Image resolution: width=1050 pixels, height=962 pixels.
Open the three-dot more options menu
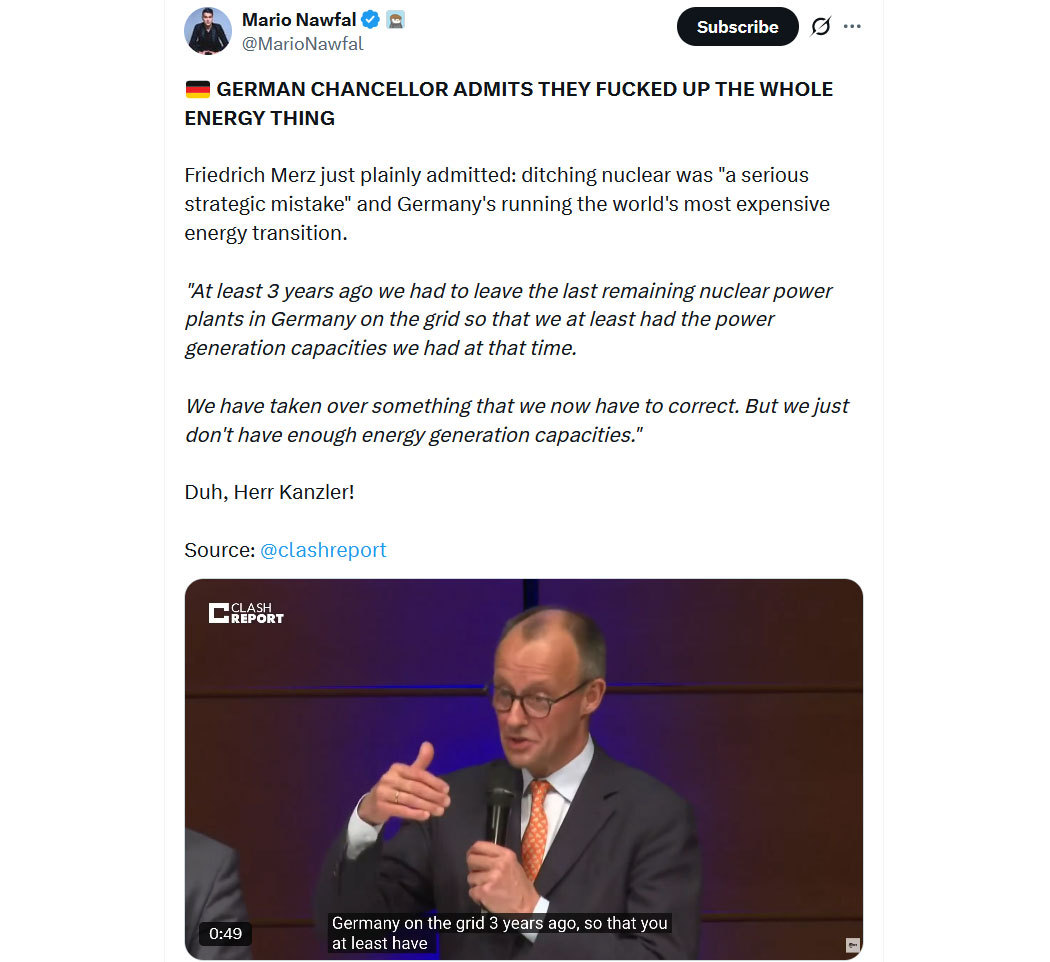click(852, 27)
